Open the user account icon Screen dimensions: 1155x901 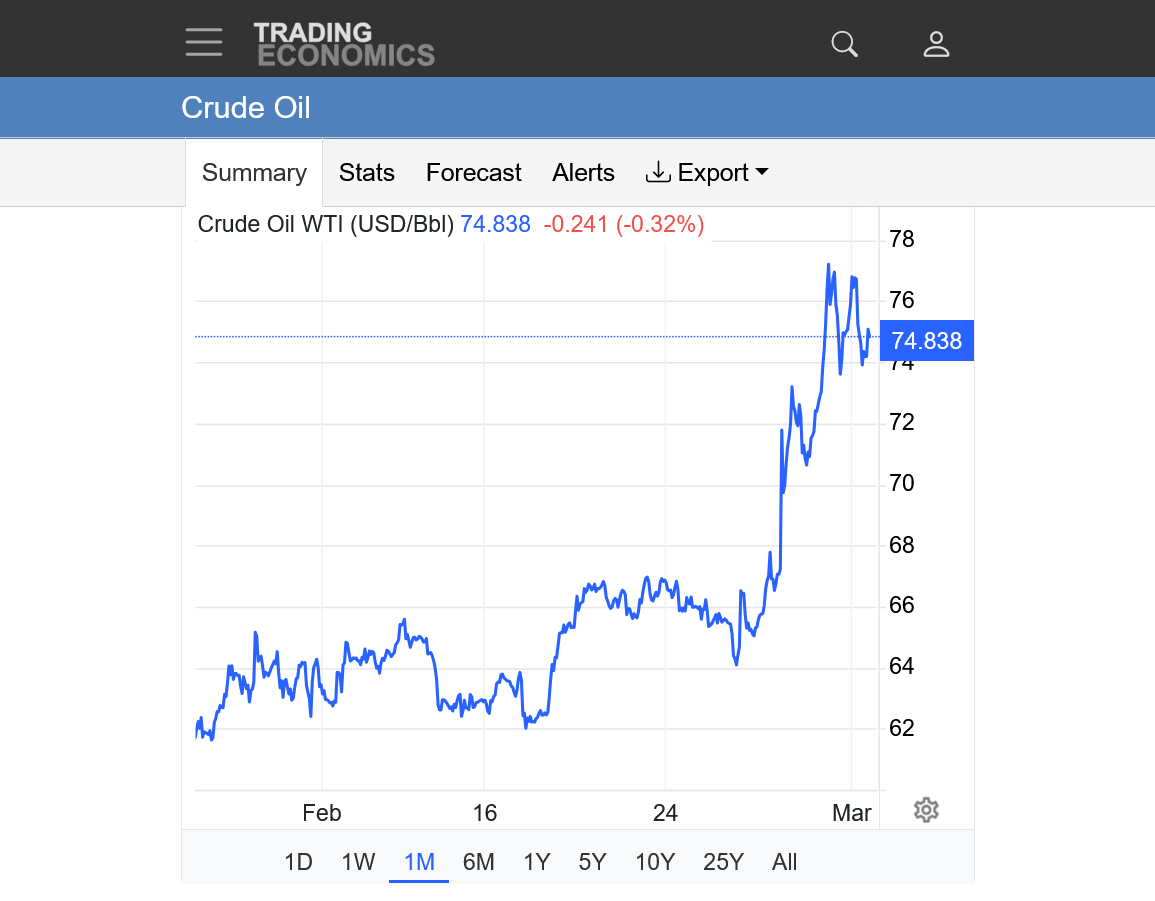click(936, 43)
